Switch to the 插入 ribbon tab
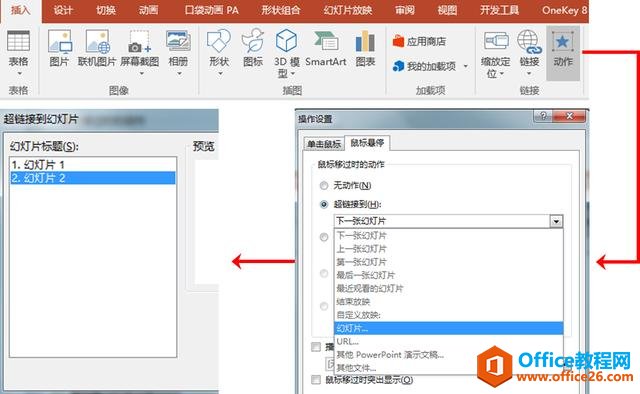Image resolution: width=640 pixels, height=394 pixels. click(x=20, y=10)
